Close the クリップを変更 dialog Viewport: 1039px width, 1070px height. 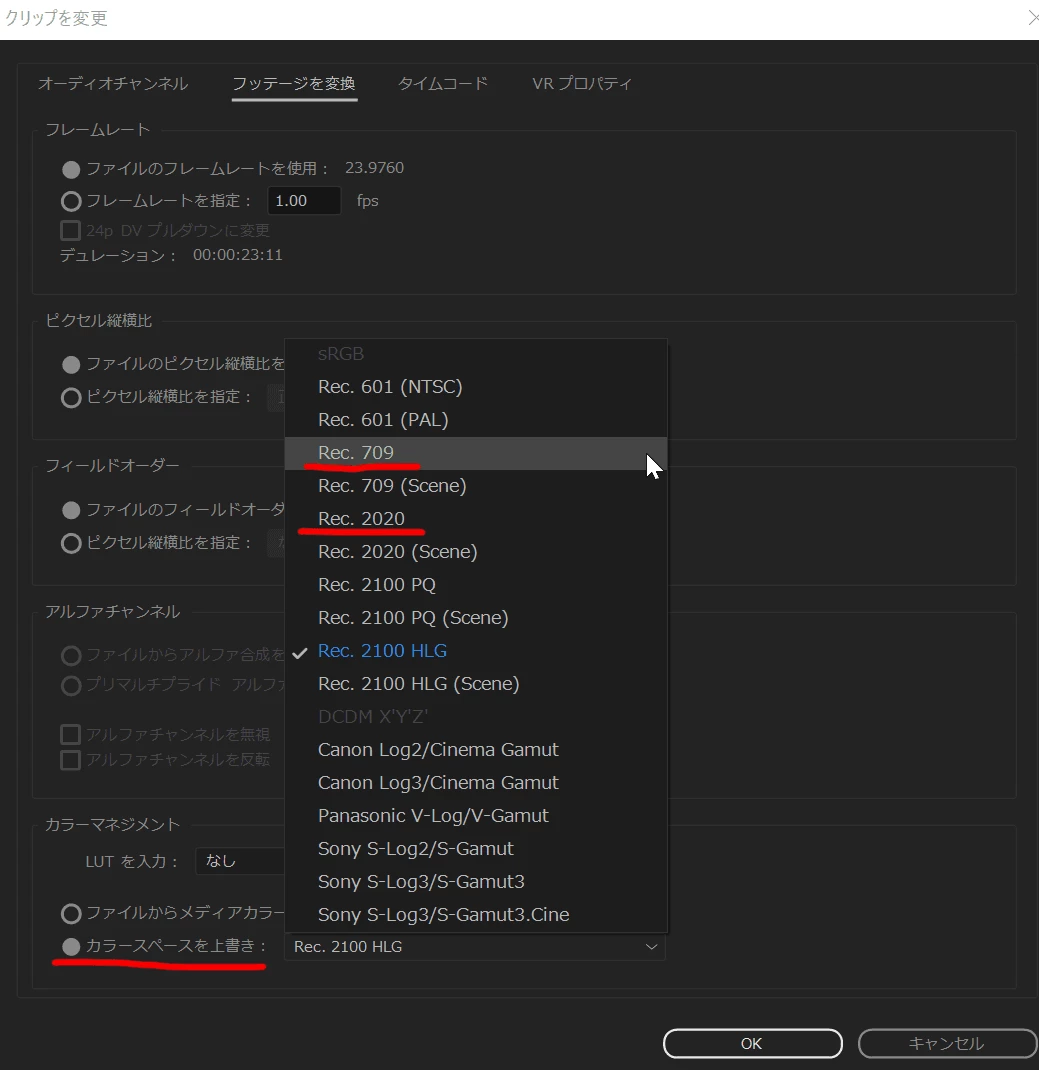coord(1033,18)
